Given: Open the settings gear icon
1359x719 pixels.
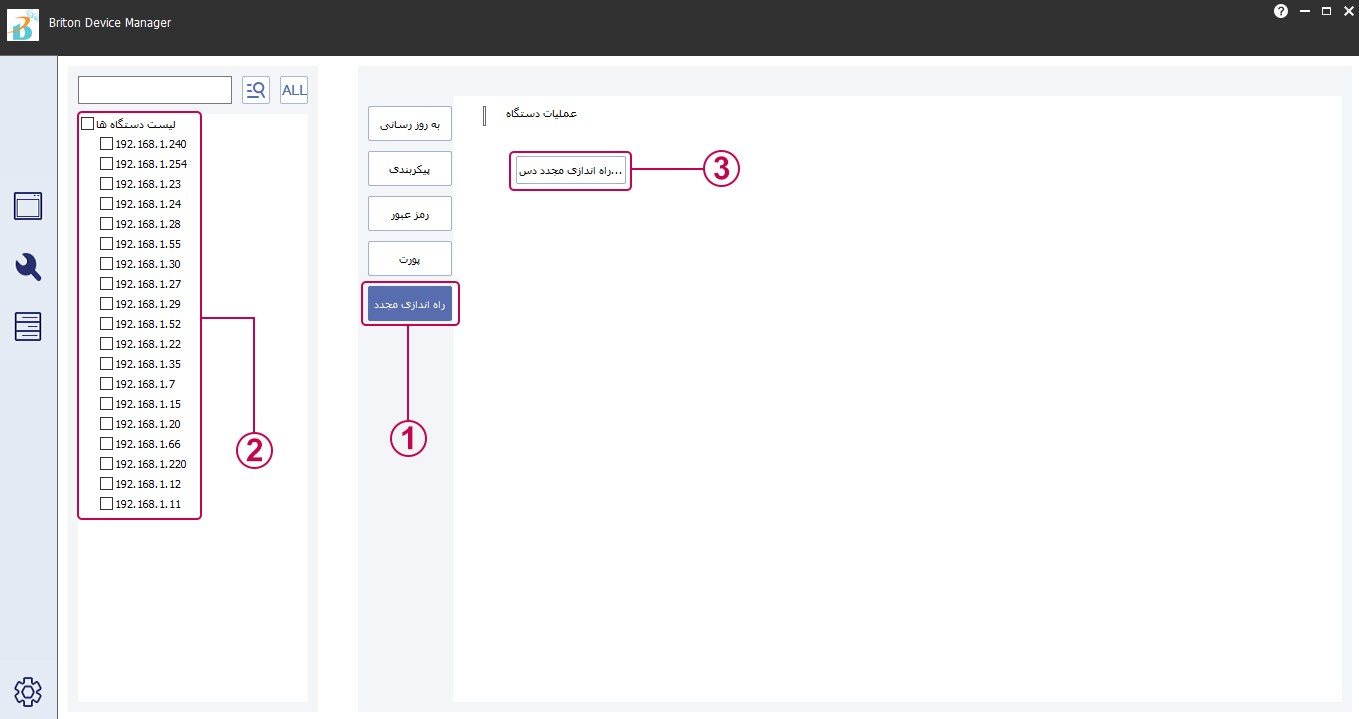Looking at the screenshot, I should coord(28,691).
